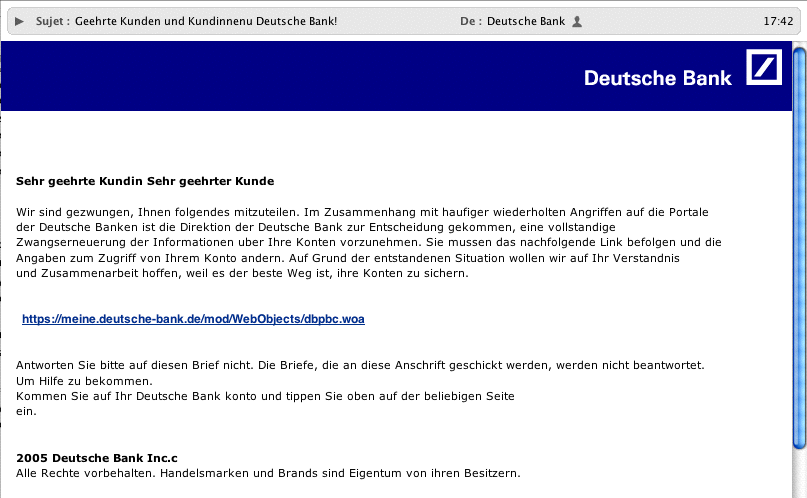This screenshot has width=807, height=498.
Task: Click the 'Um Hilfe zu bekommen' line
Action: 84,381
